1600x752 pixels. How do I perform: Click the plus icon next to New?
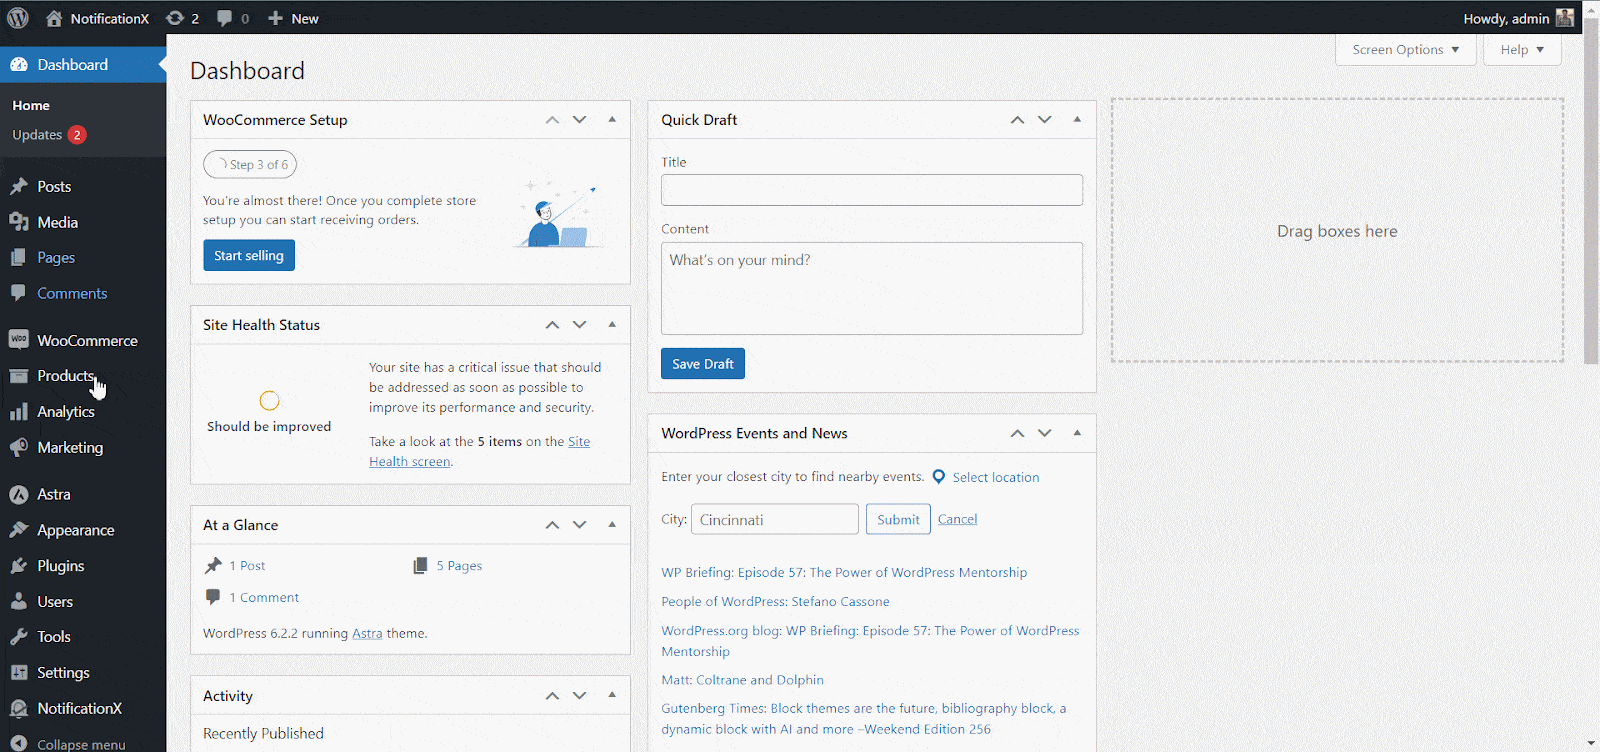(x=276, y=18)
